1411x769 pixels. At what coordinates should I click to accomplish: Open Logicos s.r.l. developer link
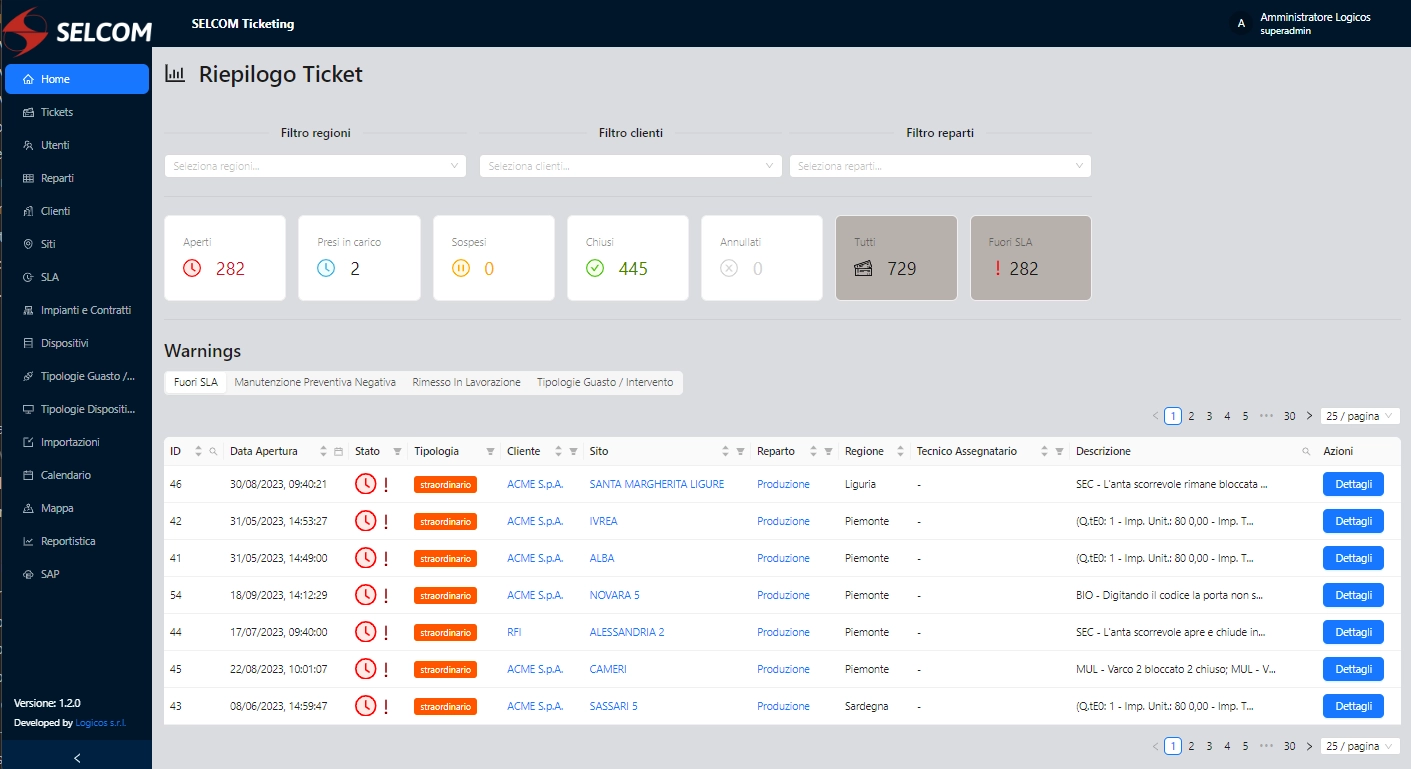point(101,723)
